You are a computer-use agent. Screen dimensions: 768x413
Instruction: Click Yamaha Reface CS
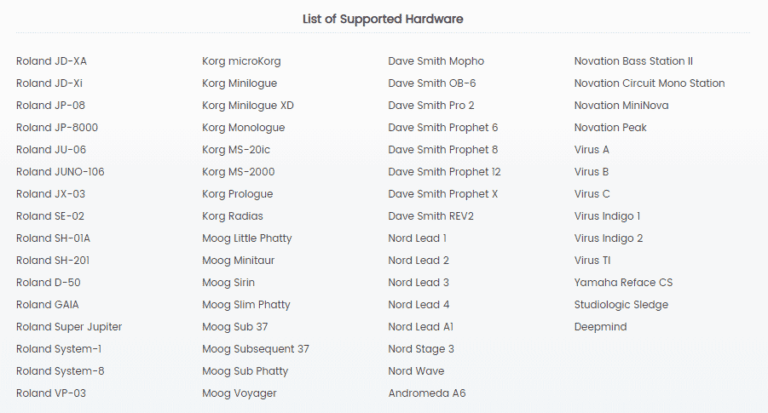coord(623,282)
